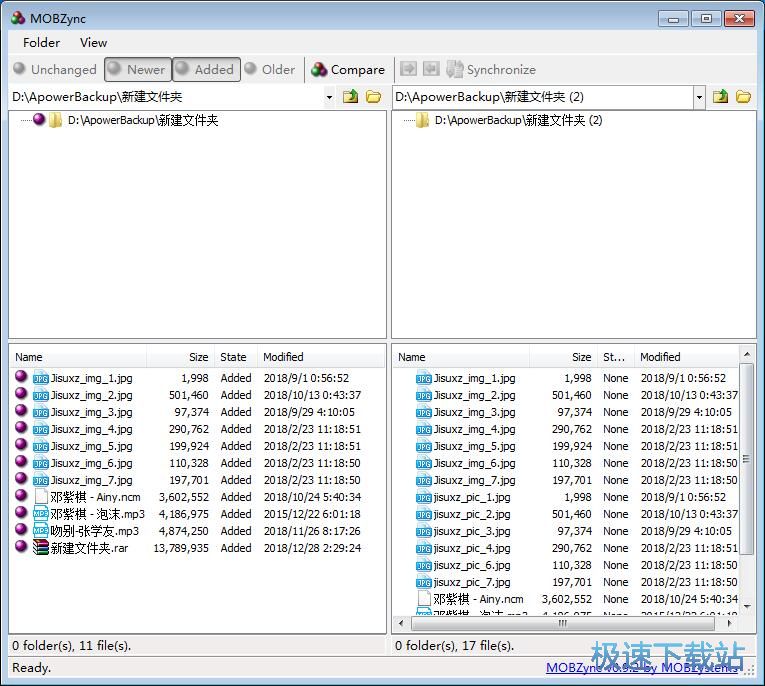The height and width of the screenshot is (686, 765).
Task: Click the left folder path input field
Action: coord(167,97)
